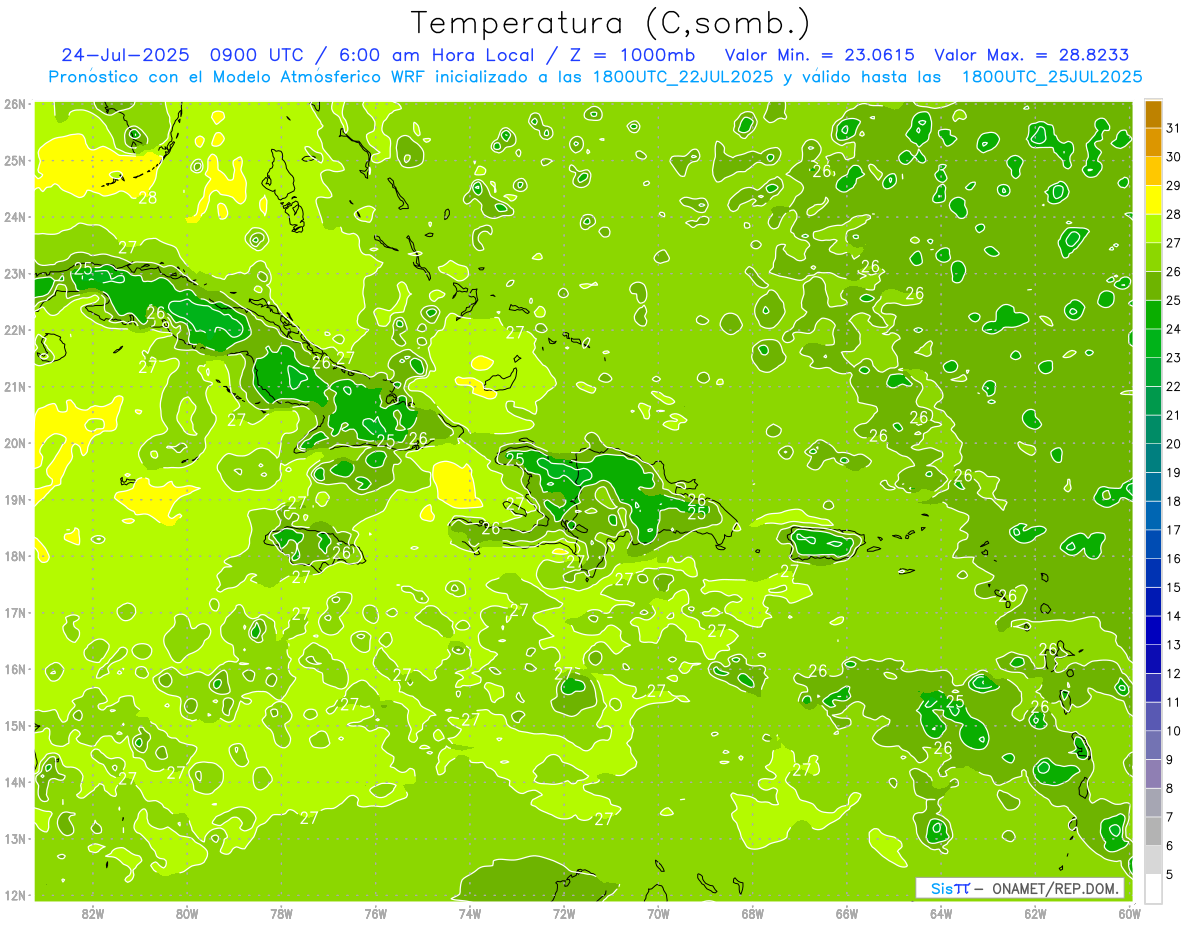Click "Valor Min. = 23.0615"
The width and height of the screenshot is (1200, 927).
(819, 54)
